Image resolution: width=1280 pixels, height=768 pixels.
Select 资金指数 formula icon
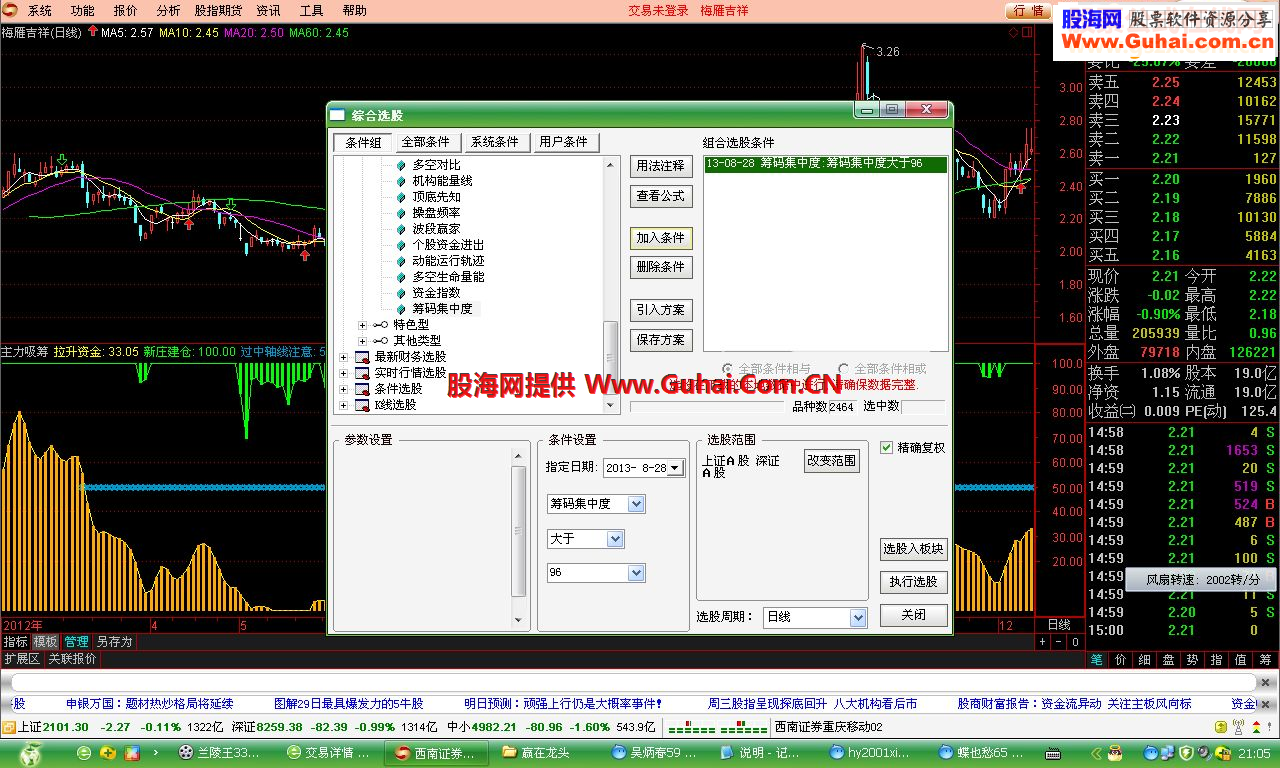click(402, 293)
